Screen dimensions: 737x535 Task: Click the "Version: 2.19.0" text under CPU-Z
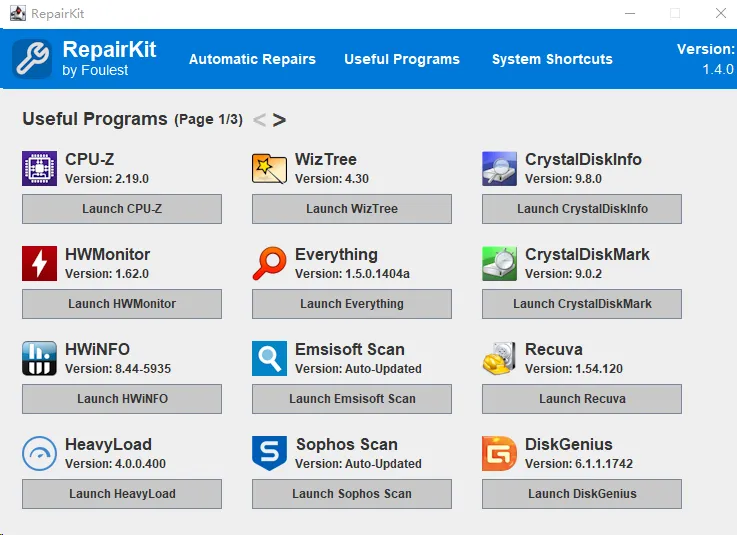(107, 179)
